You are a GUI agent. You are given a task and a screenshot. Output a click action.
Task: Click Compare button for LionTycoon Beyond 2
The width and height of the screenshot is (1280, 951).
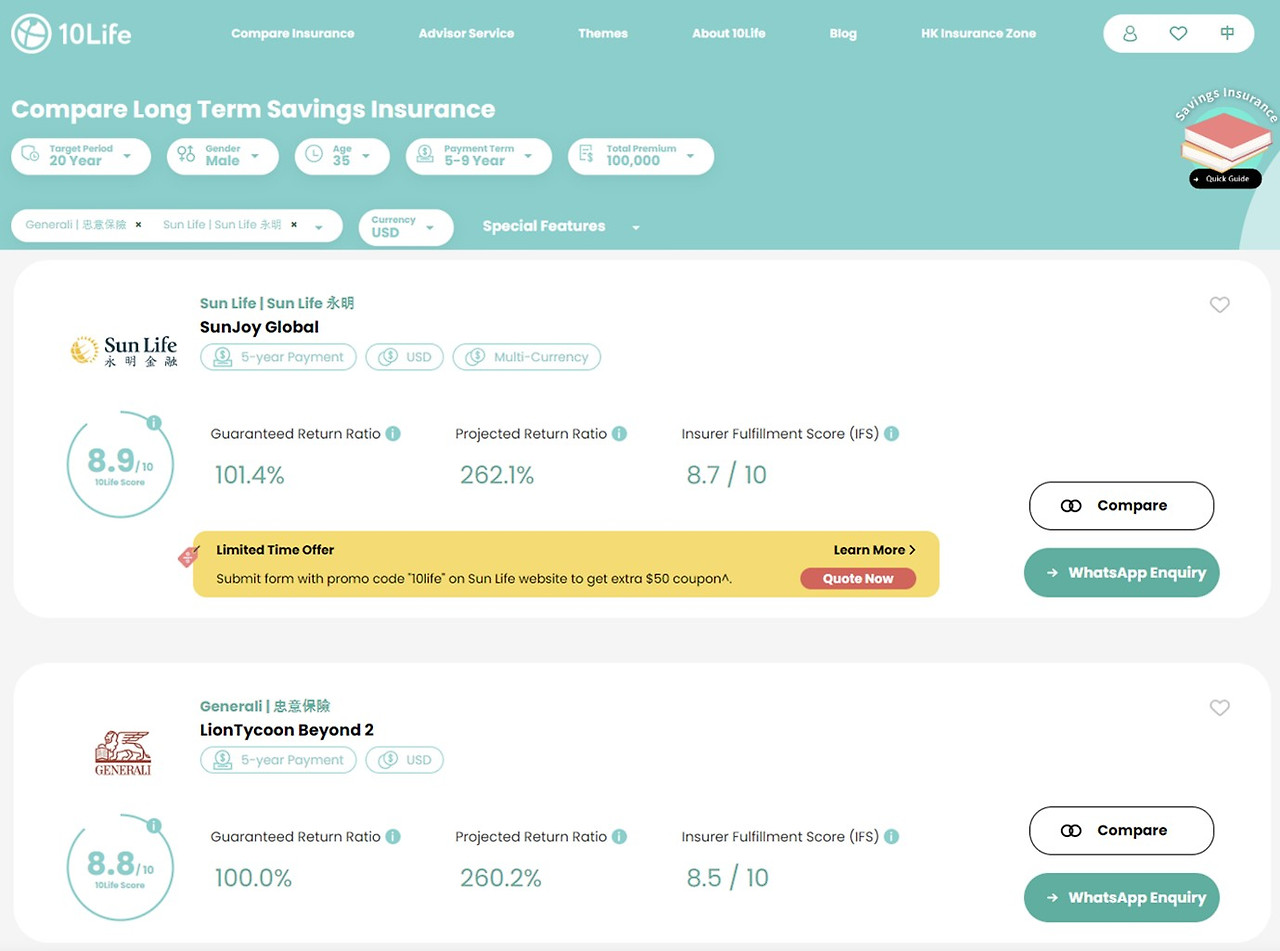1121,831
